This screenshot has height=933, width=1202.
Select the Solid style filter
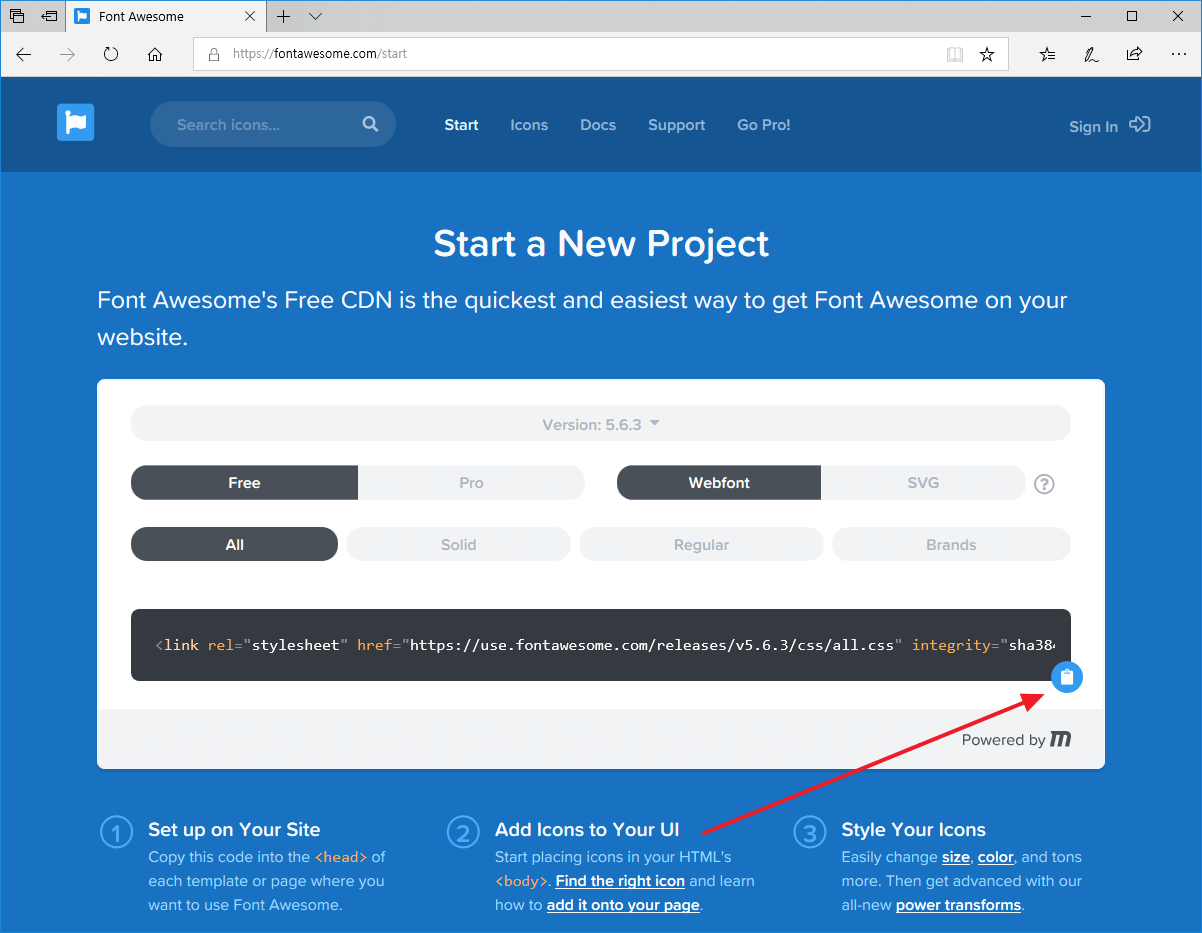point(459,545)
